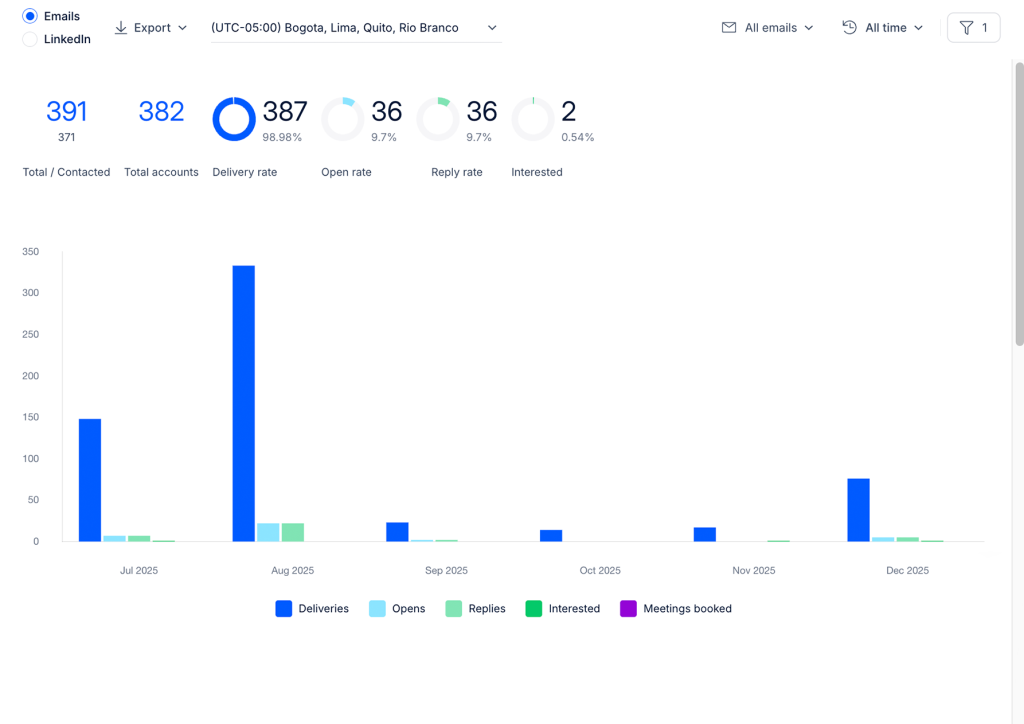Click the 382 total accounts number
1024x724 pixels.
(161, 112)
